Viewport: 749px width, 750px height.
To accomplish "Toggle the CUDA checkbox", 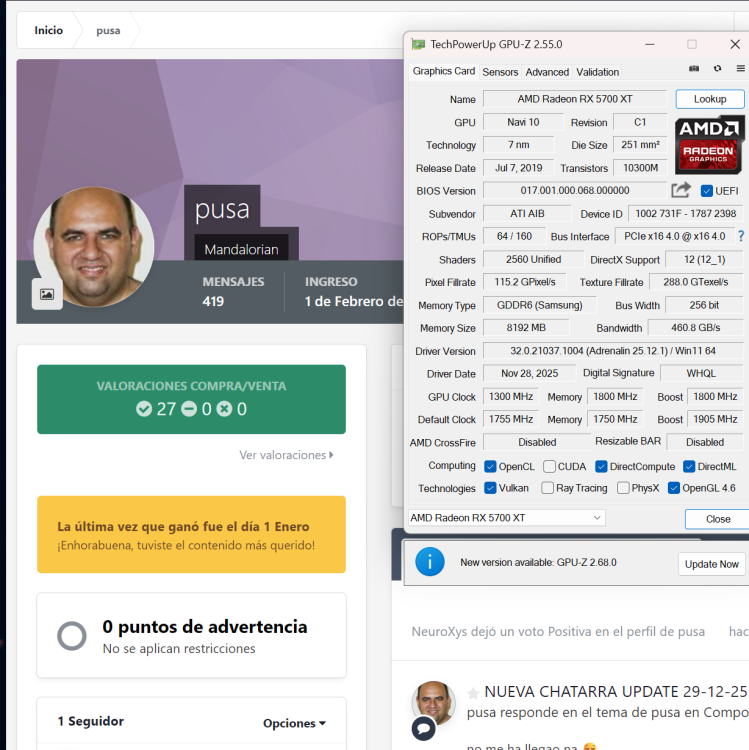I will (550, 466).
